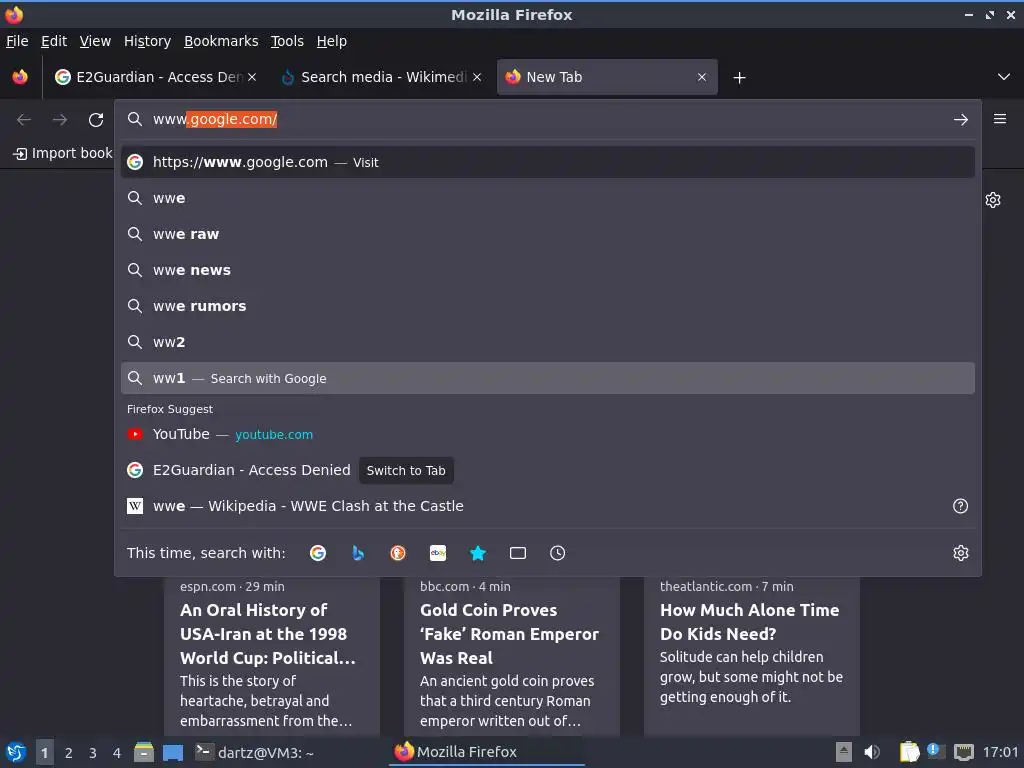Open the Bookmarks menu
Viewport: 1024px width, 768px height.
coord(221,41)
